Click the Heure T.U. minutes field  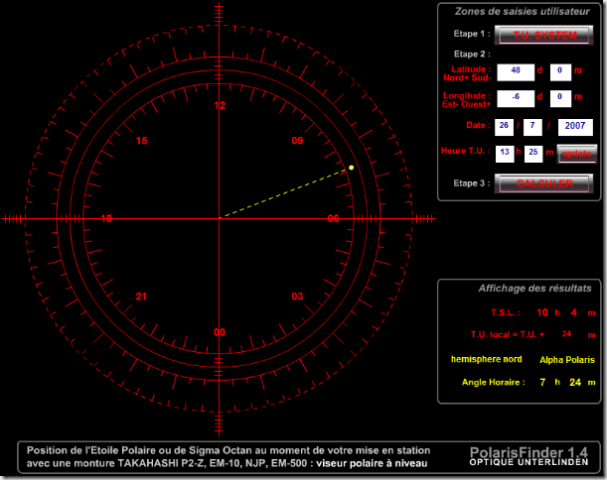click(533, 152)
